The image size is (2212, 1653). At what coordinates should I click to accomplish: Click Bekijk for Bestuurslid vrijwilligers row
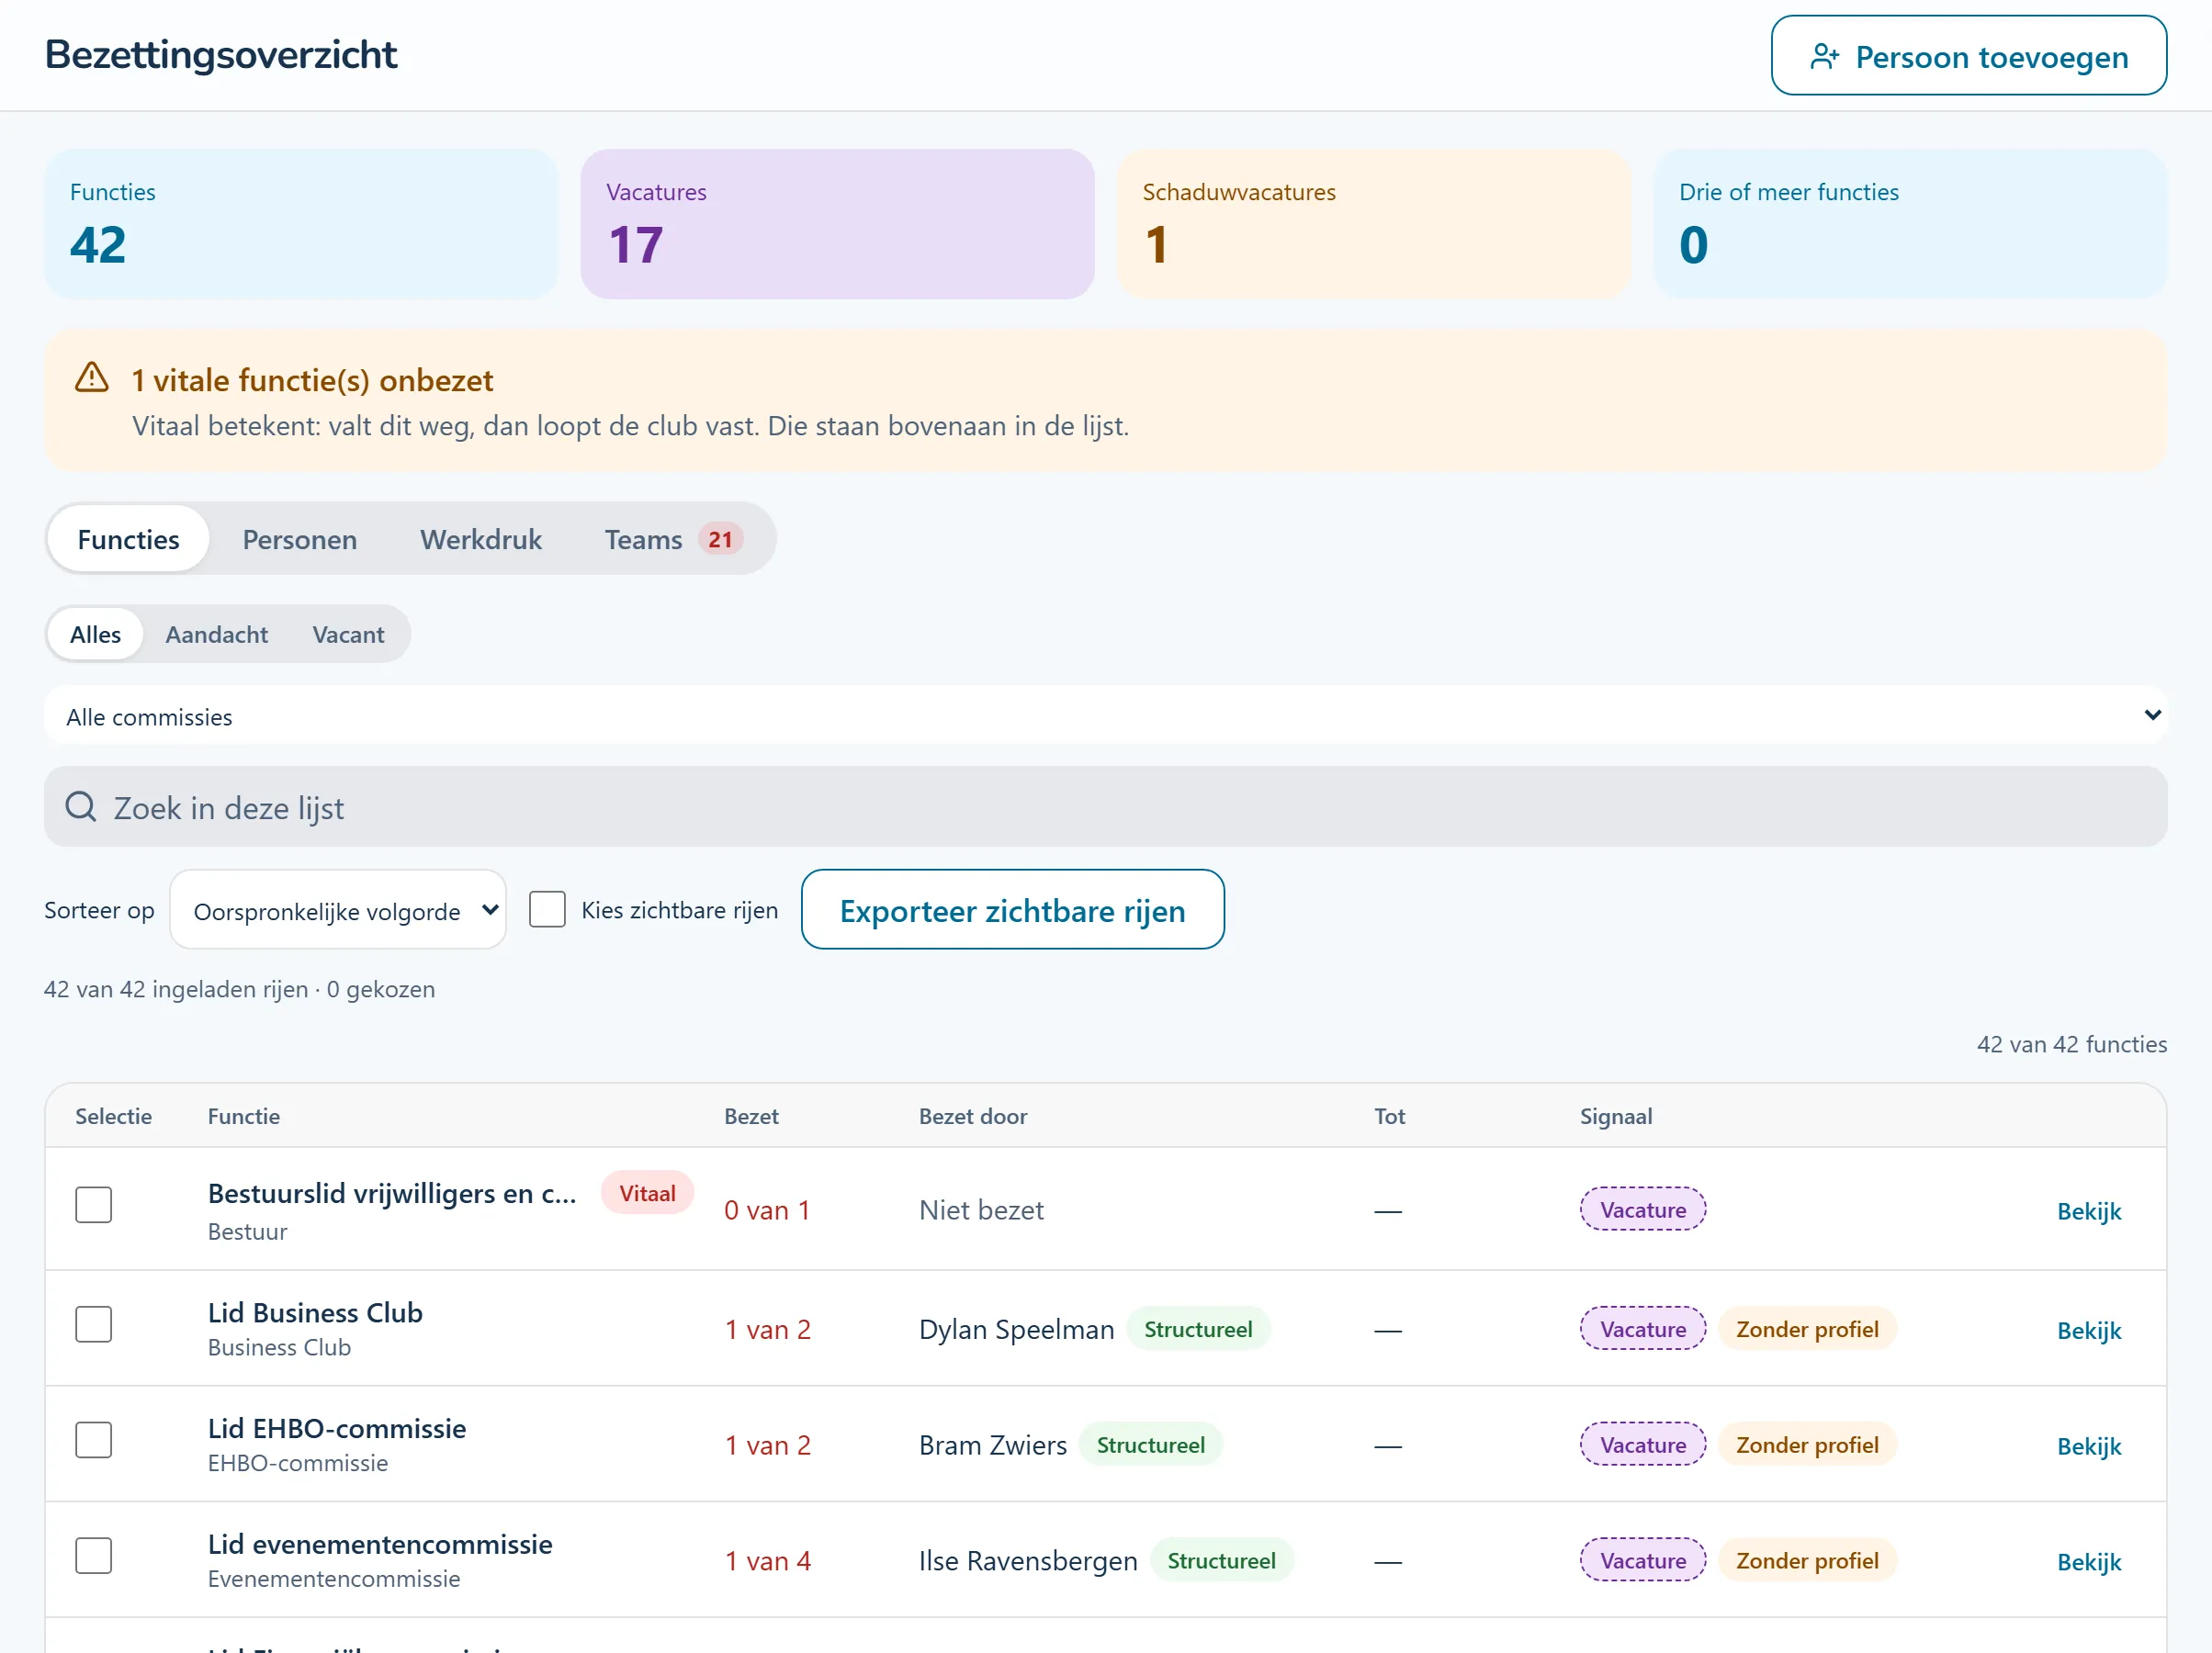[2088, 1211]
